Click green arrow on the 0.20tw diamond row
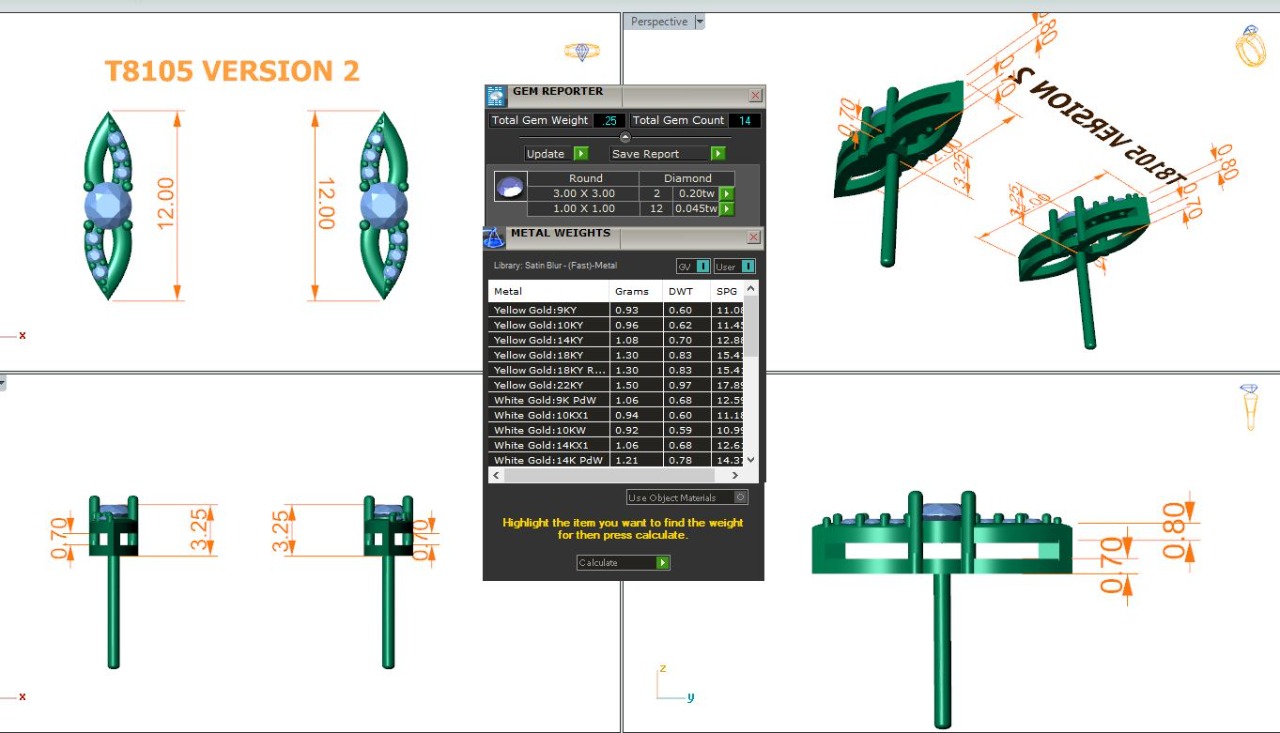This screenshot has height=733, width=1280. [x=727, y=194]
